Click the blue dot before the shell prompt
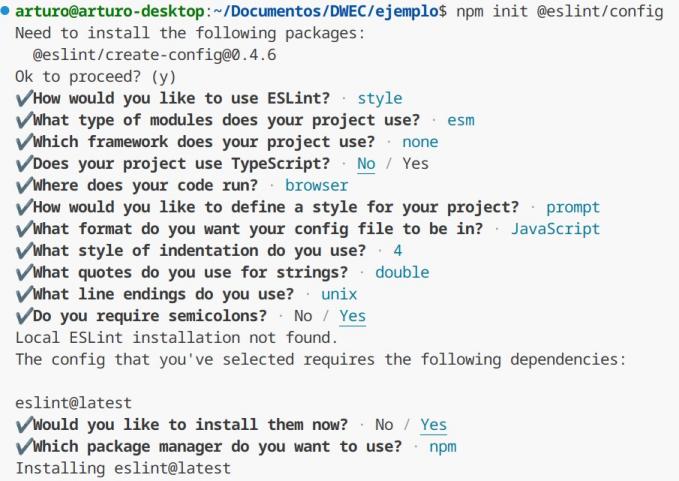The width and height of the screenshot is (679, 481). [6, 11]
